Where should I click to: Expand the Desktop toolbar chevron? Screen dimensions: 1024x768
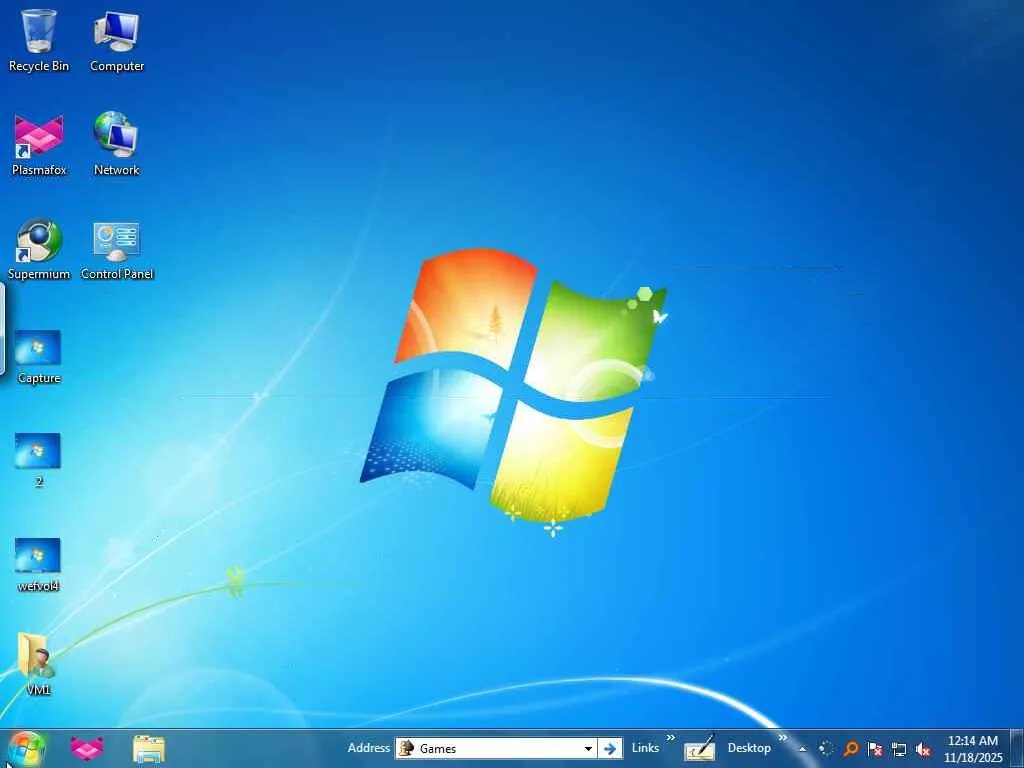pos(782,738)
